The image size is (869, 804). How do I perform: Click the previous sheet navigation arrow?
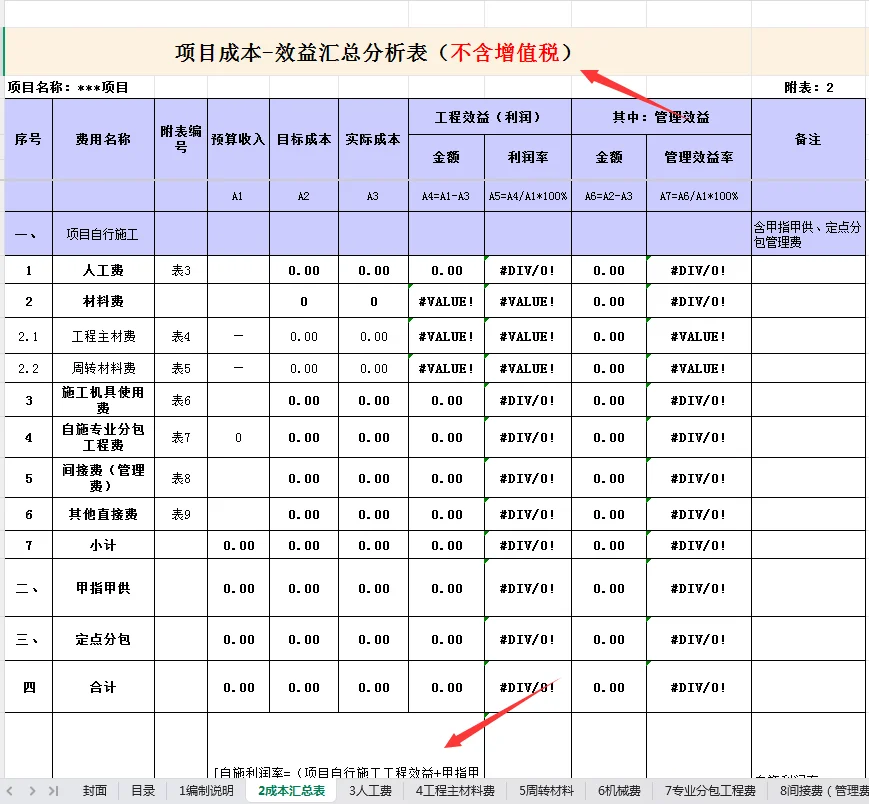pos(10,789)
